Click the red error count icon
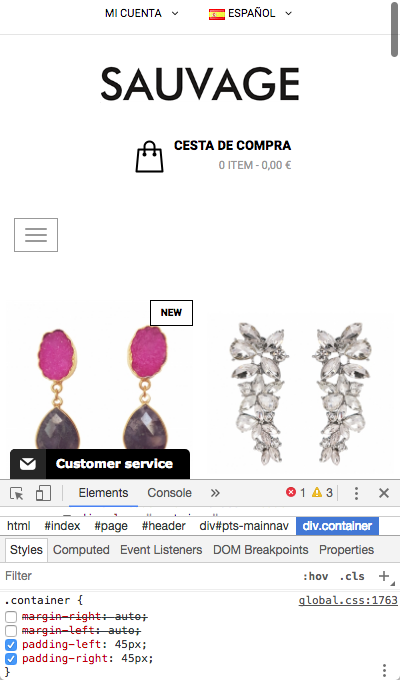 (291, 492)
